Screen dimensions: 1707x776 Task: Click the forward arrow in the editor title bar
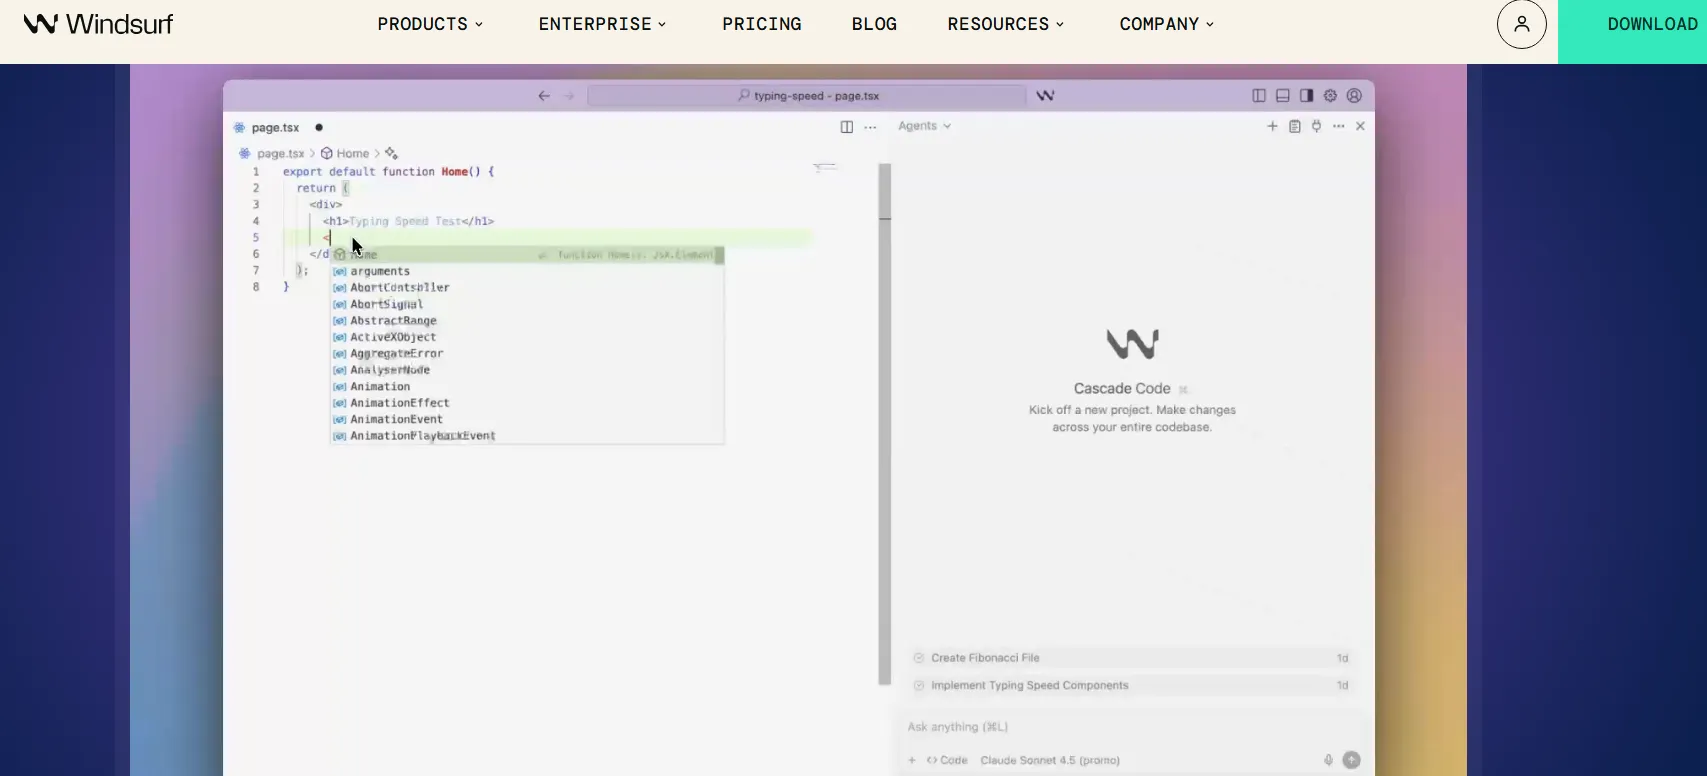[569, 96]
